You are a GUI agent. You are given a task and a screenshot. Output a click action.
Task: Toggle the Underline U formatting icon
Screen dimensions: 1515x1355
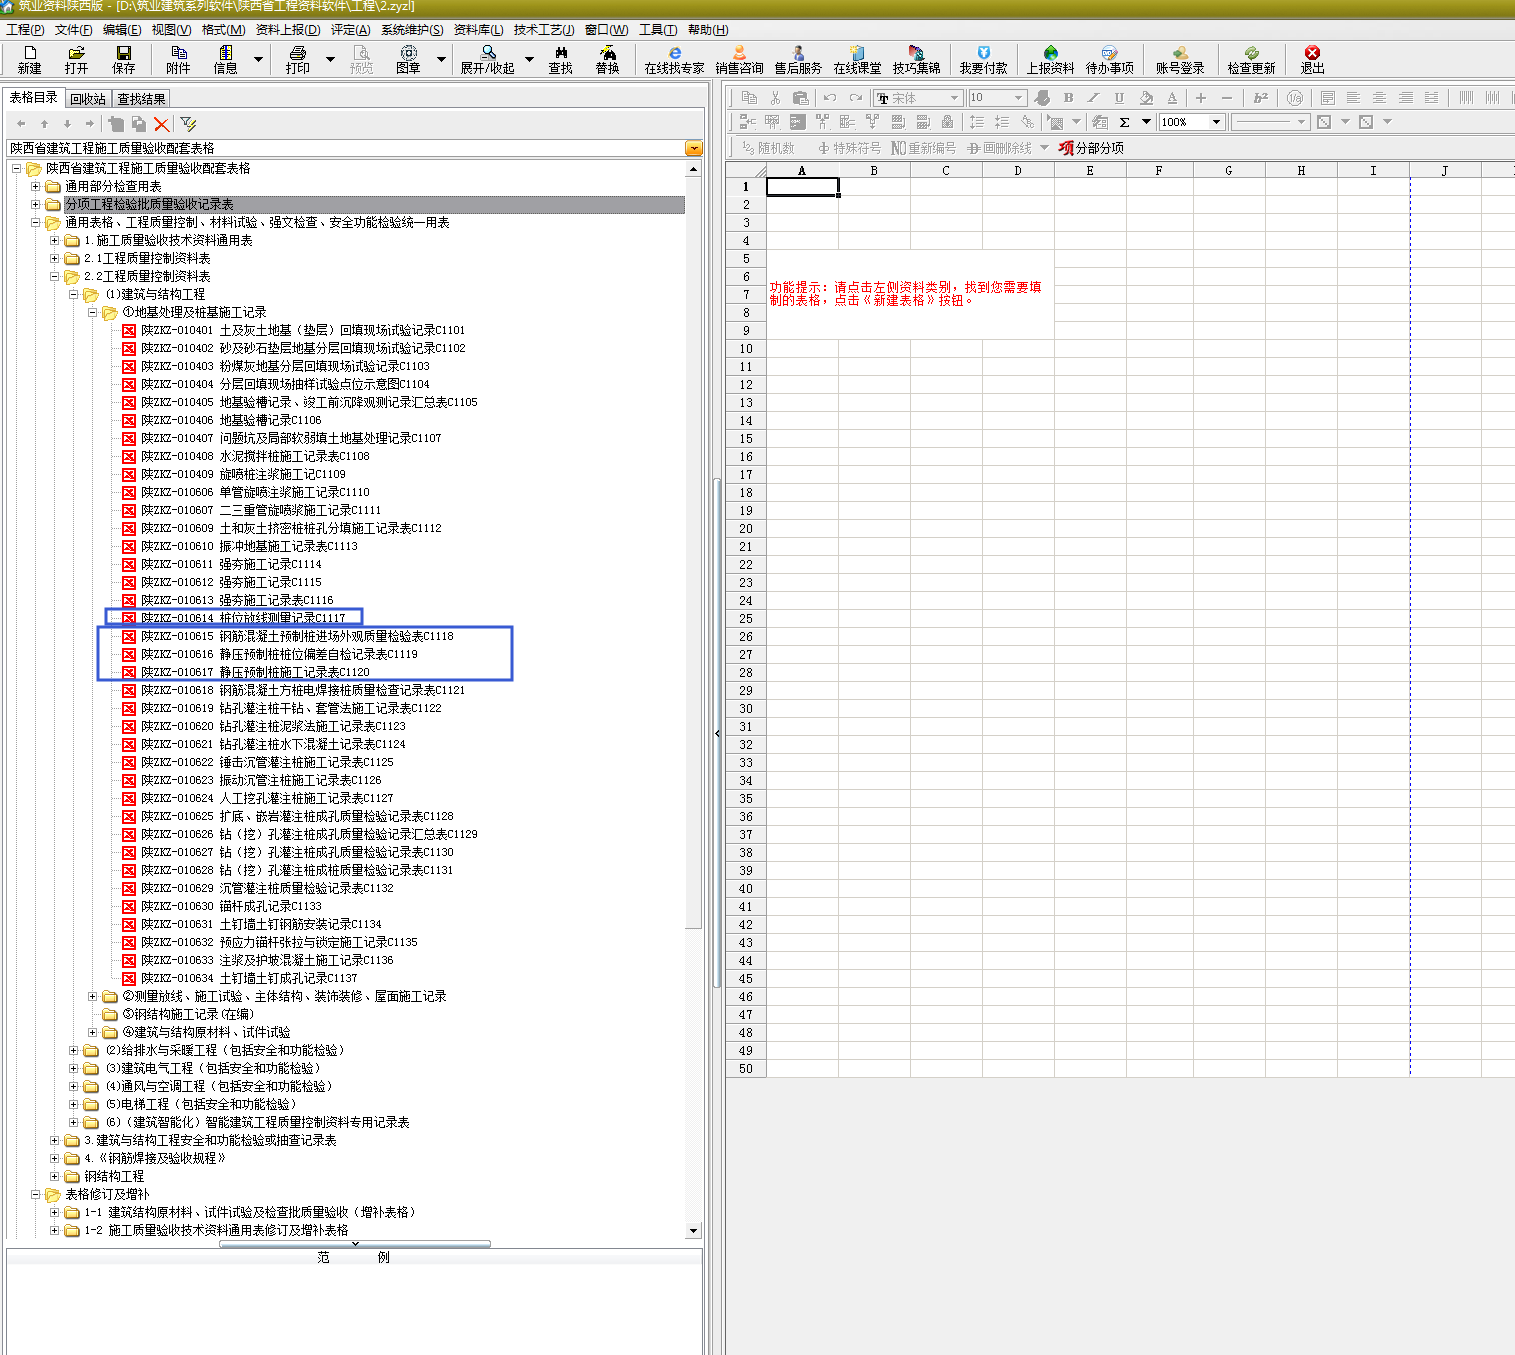click(x=1119, y=98)
